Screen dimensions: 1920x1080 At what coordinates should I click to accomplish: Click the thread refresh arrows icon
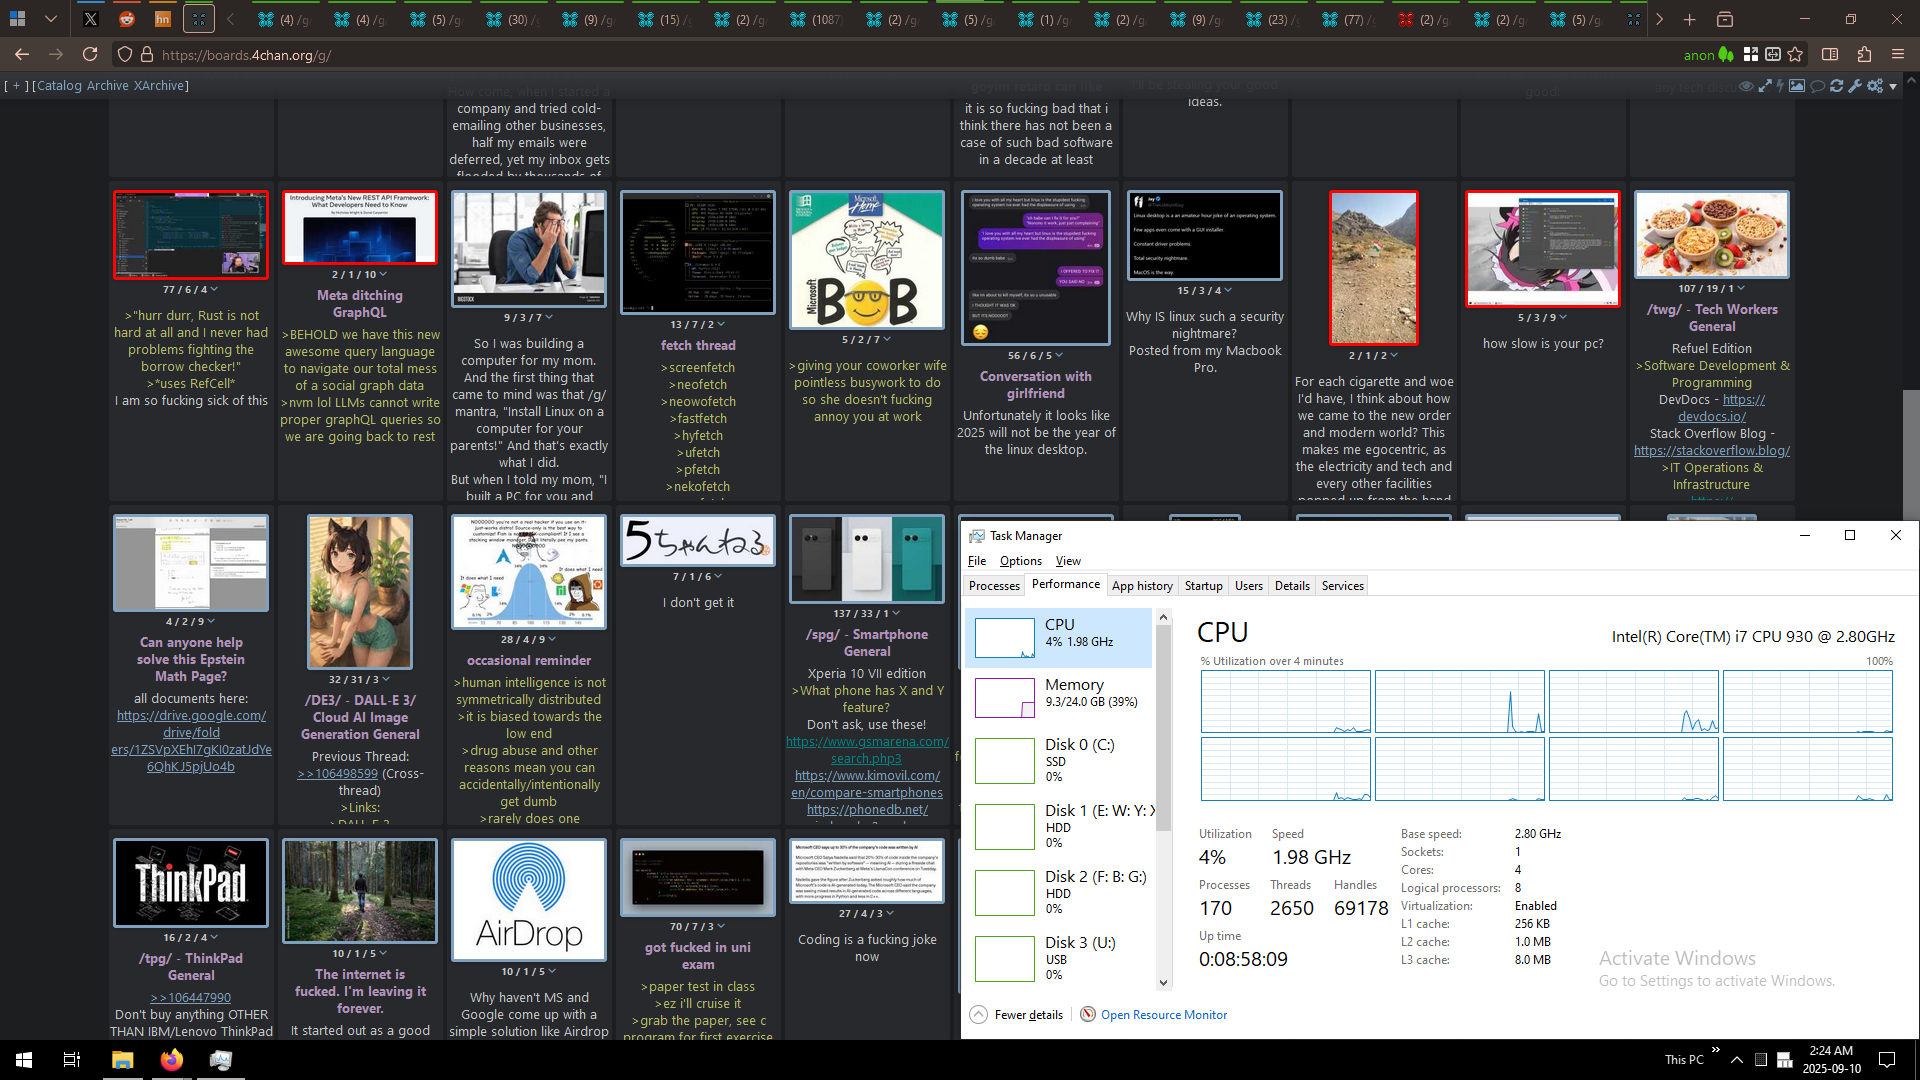(x=1836, y=86)
